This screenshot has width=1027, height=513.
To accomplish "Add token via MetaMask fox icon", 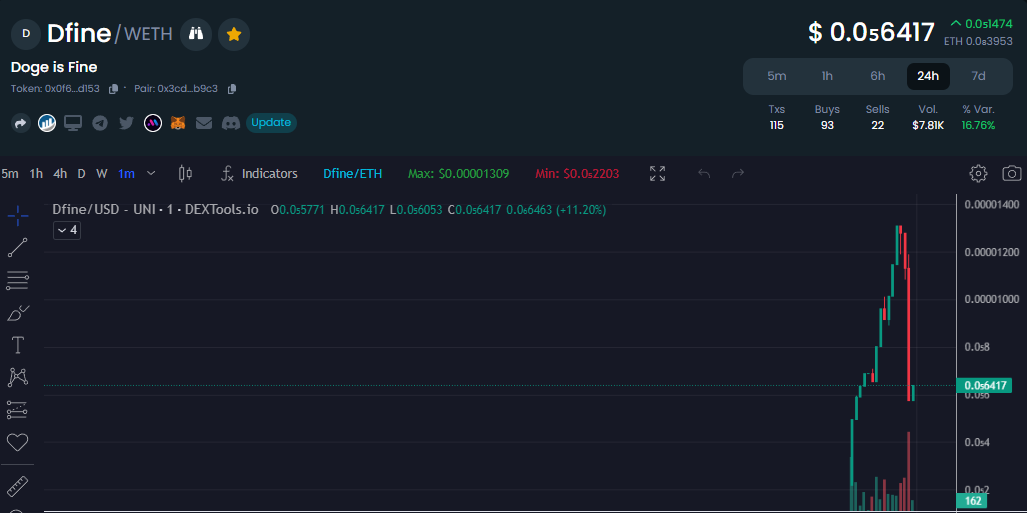I will 178,123.
